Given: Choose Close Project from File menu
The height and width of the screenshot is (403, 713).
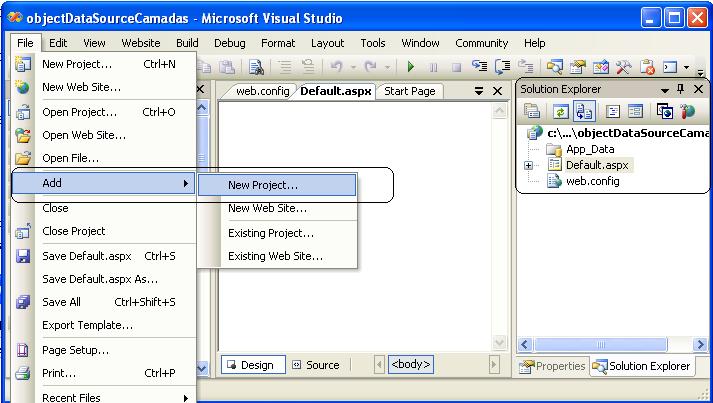Looking at the screenshot, I should click(x=105, y=231).
